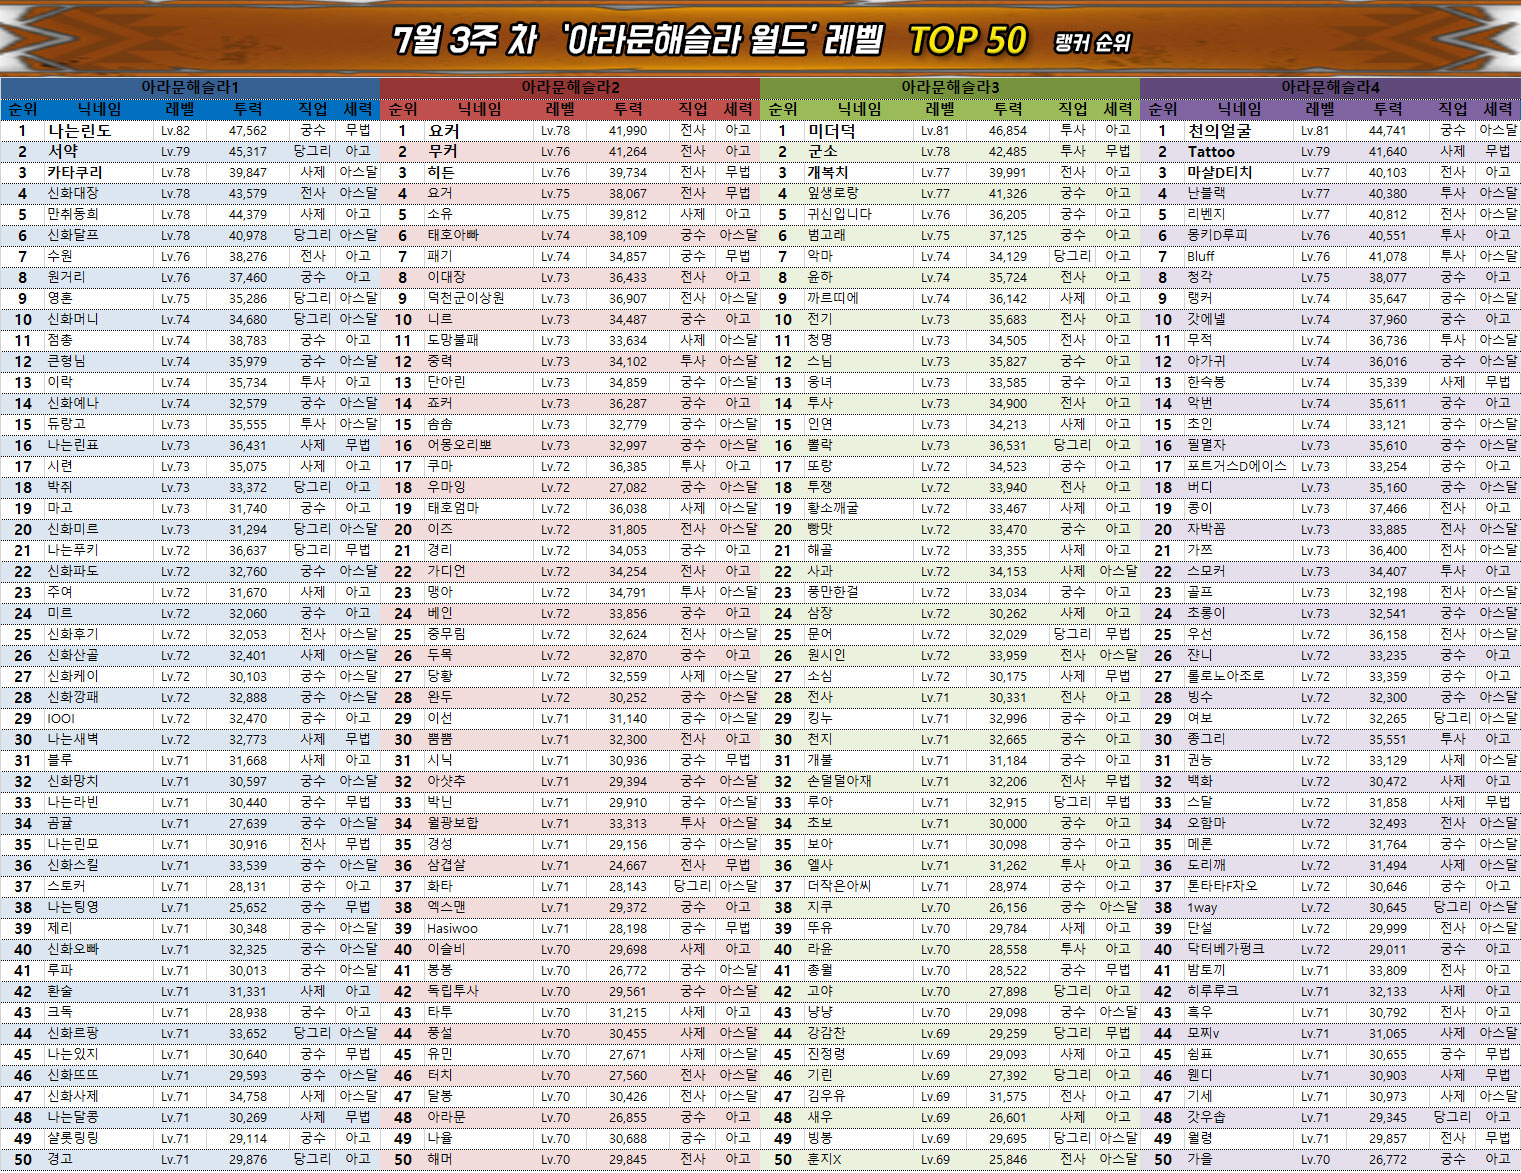This screenshot has width=1521, height=1173.
Task: Click power value 46,854
Action: coord(1008,130)
